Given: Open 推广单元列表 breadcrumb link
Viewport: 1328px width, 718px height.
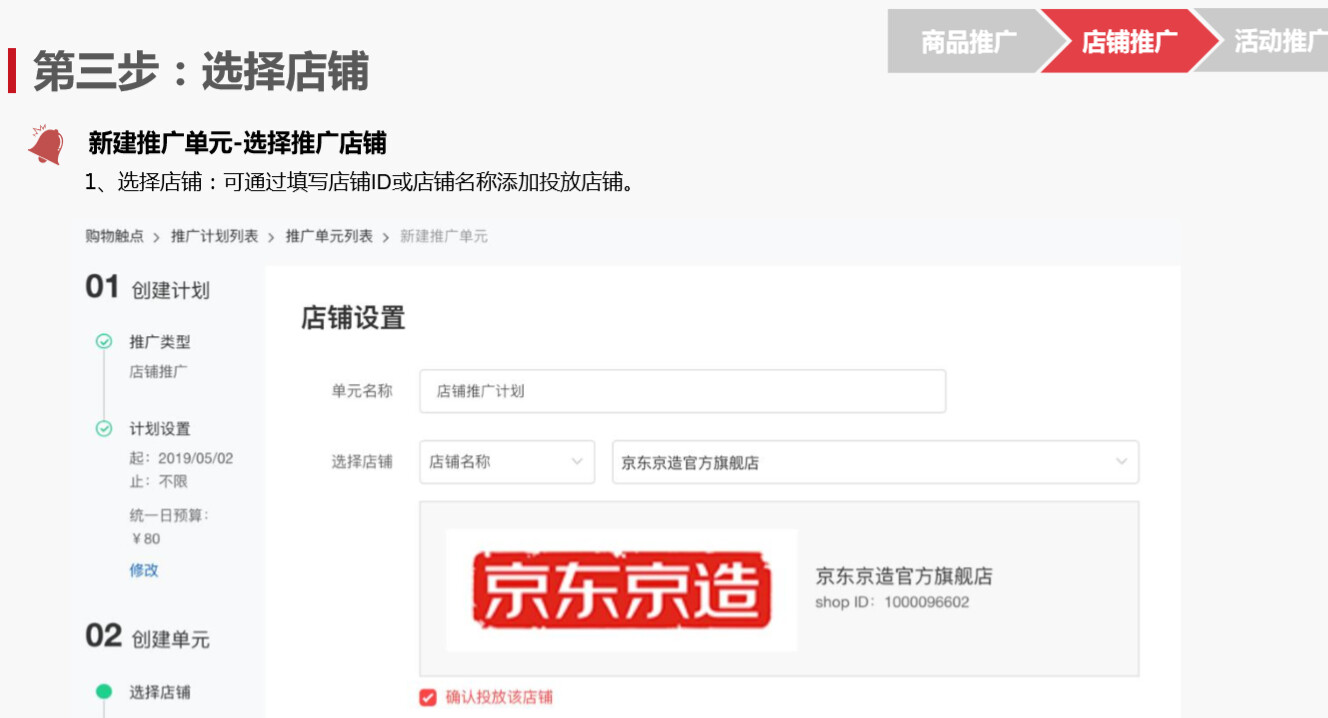Looking at the screenshot, I should point(329,237).
